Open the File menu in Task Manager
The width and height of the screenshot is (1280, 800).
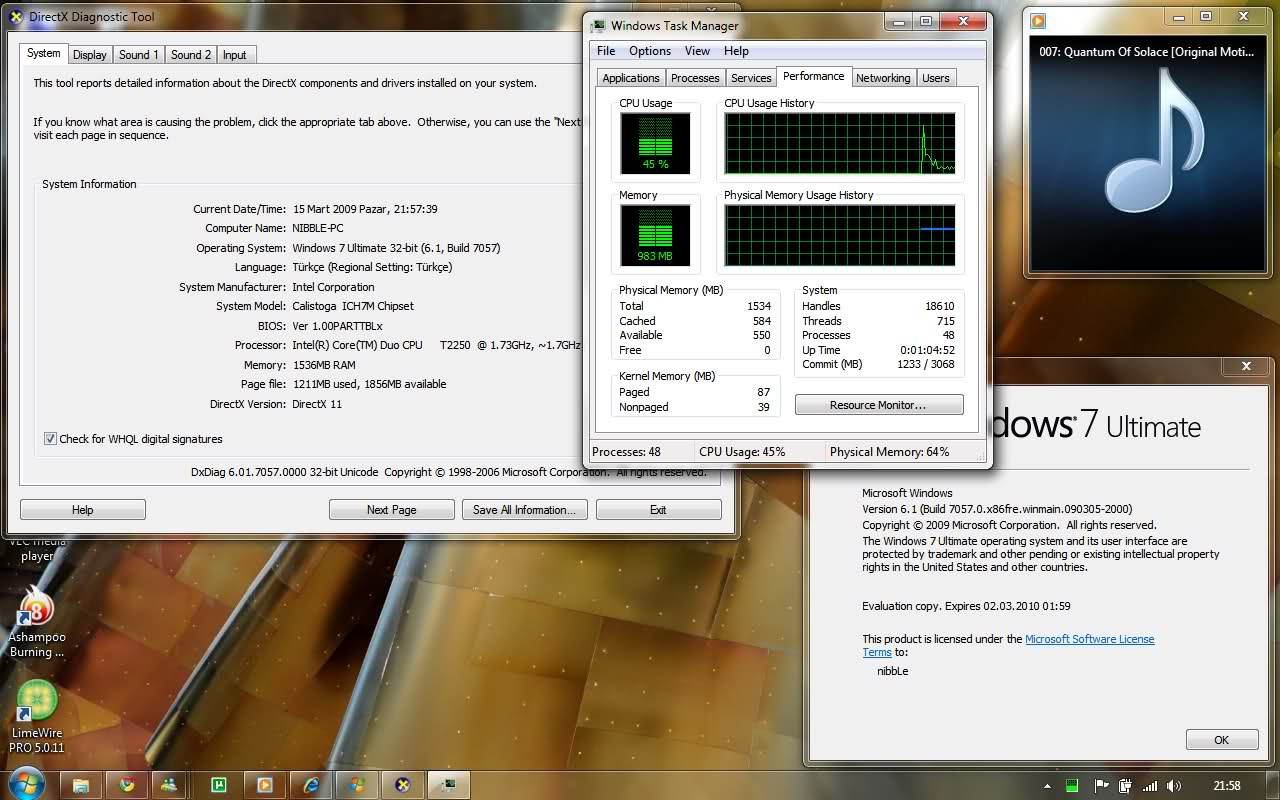tap(606, 51)
